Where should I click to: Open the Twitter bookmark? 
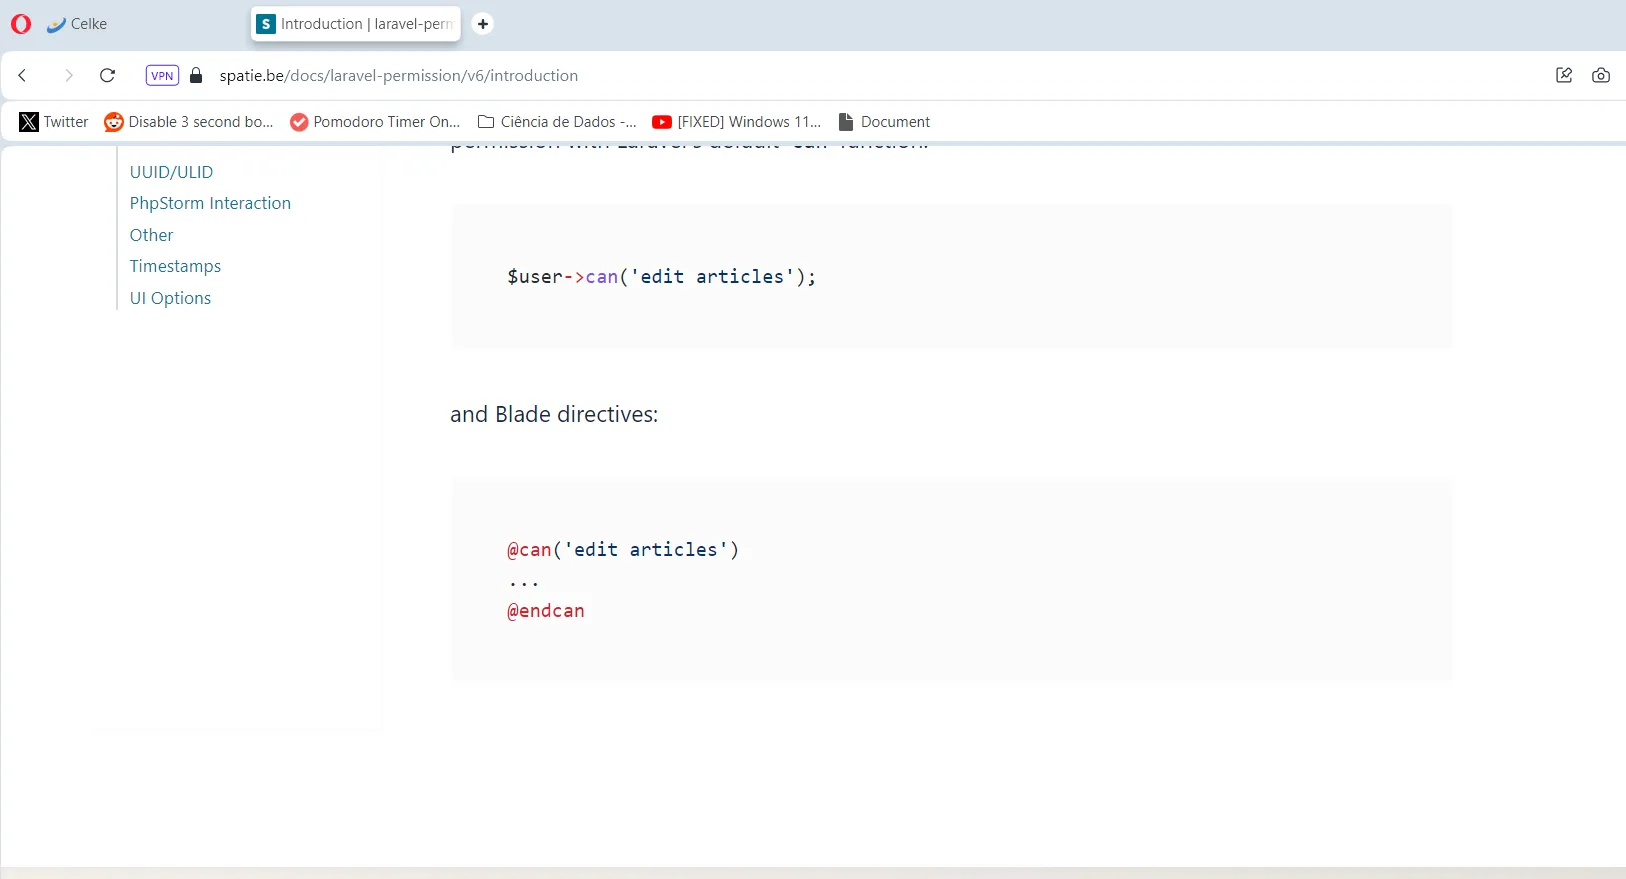click(x=54, y=122)
